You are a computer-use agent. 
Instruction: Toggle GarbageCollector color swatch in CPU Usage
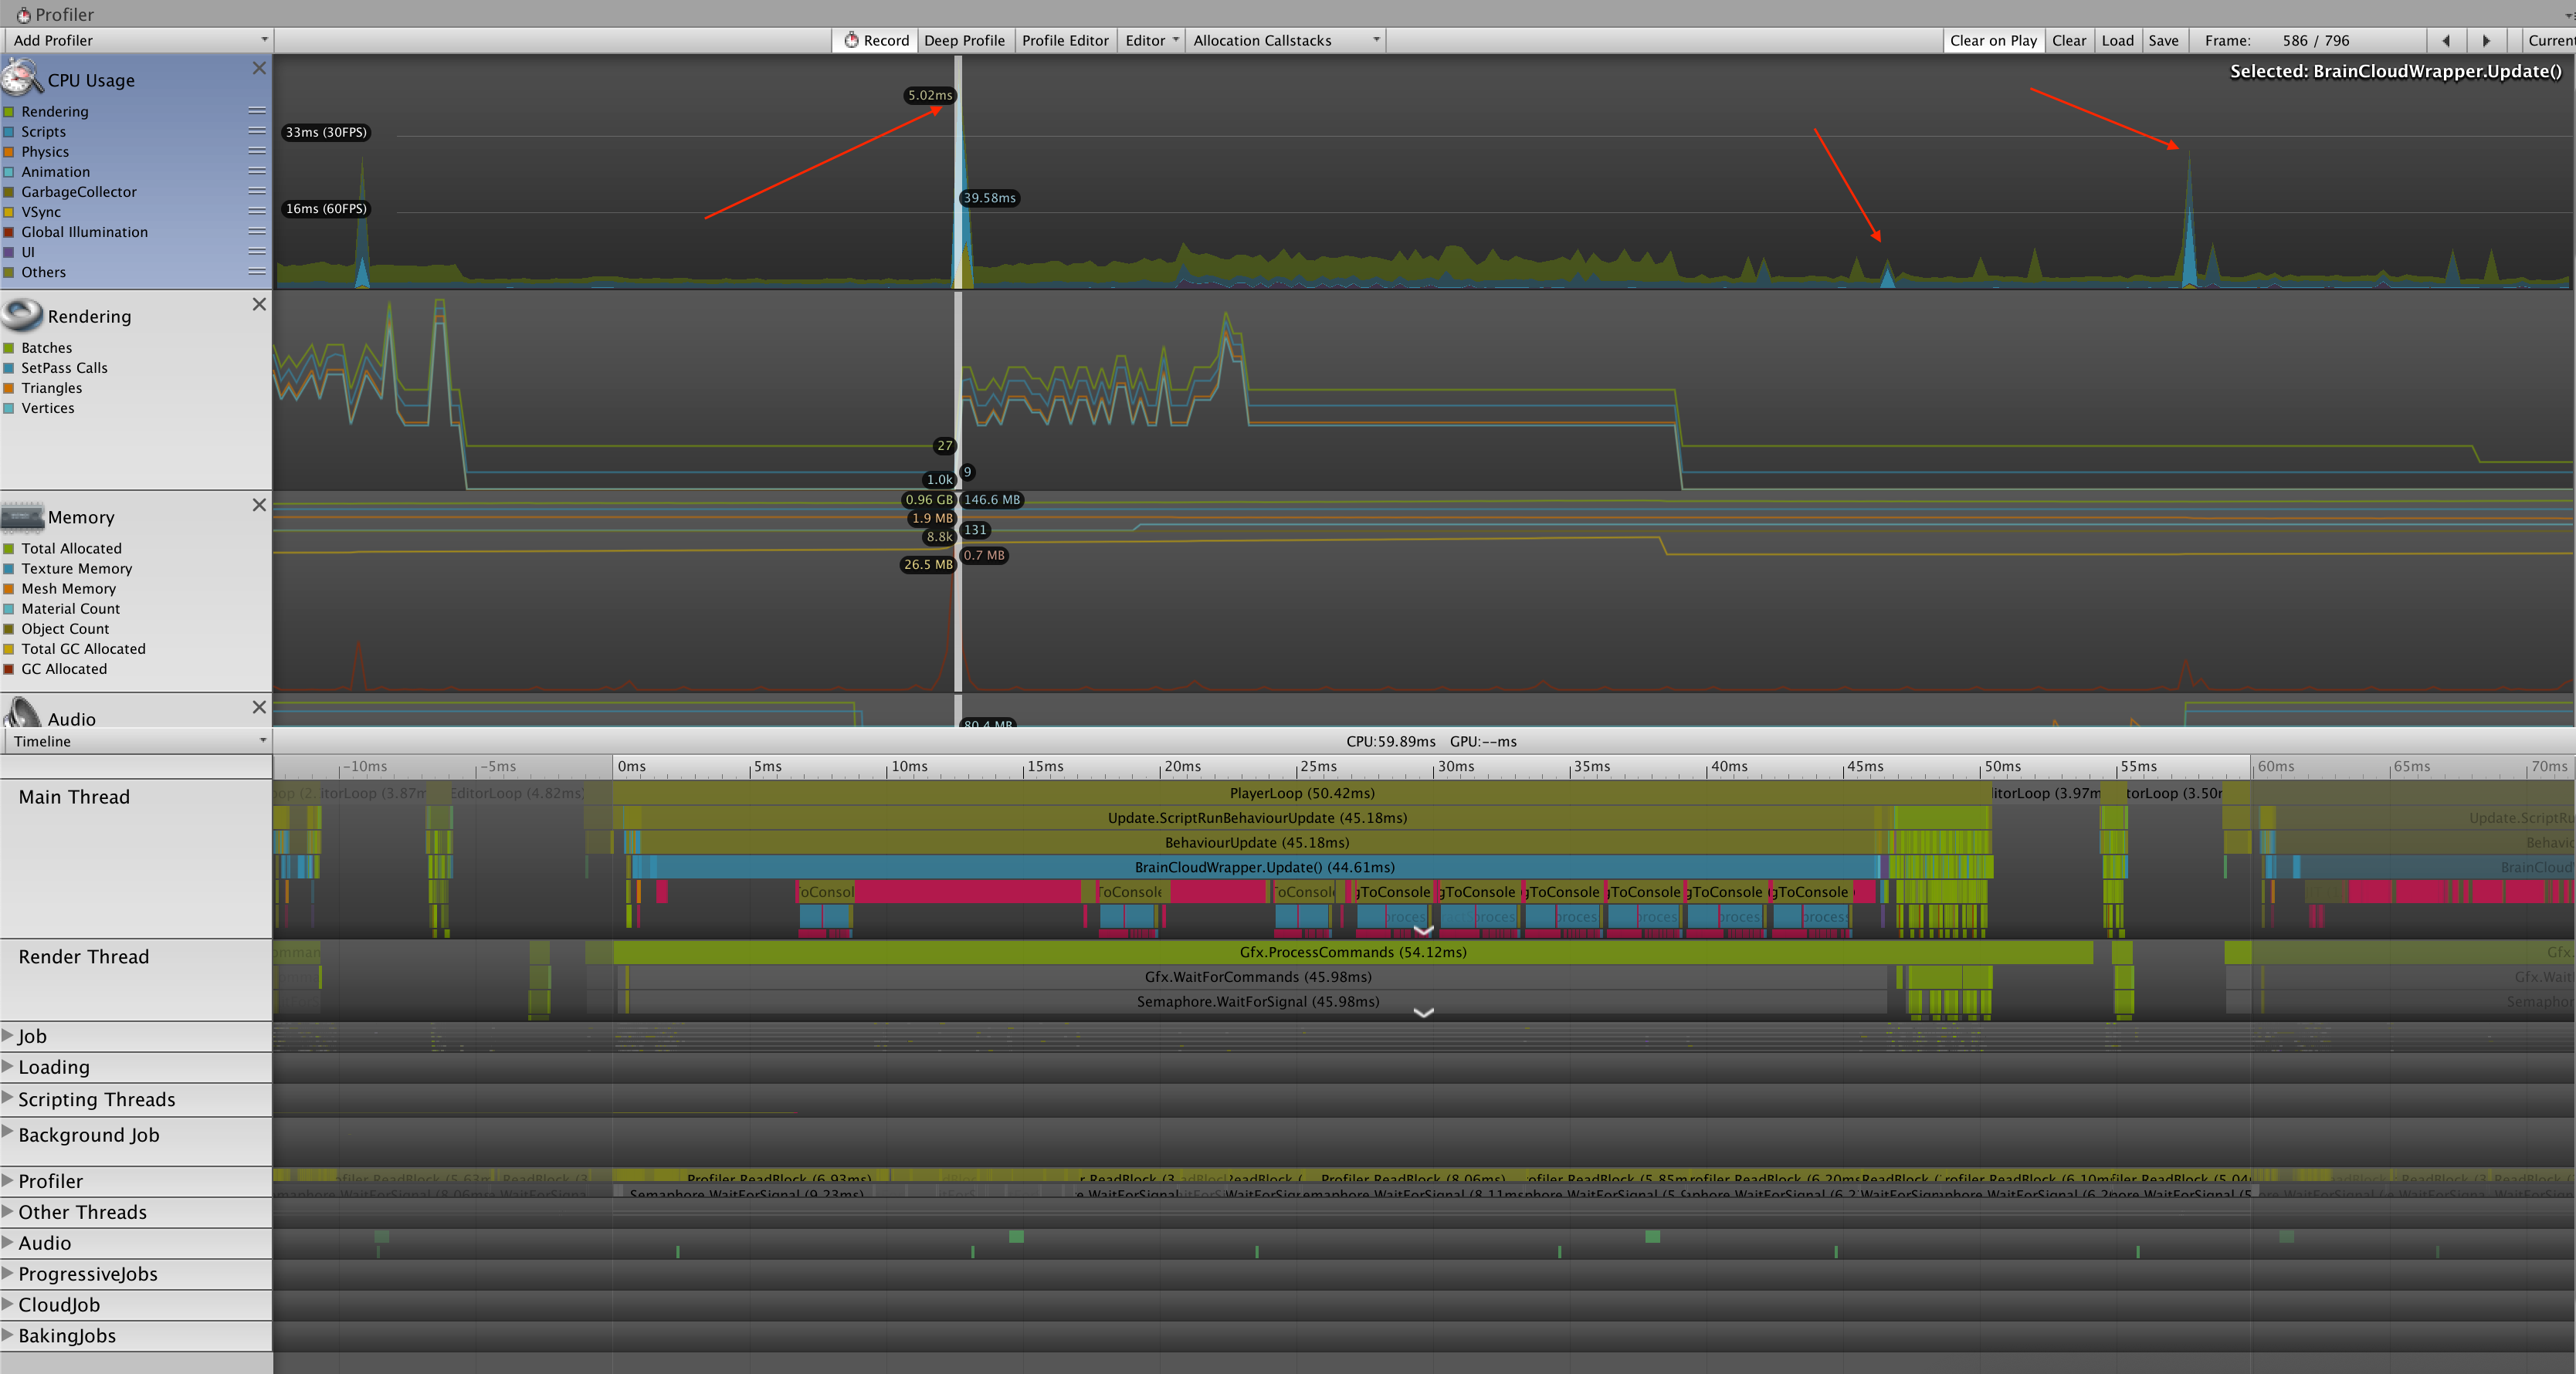(9, 192)
